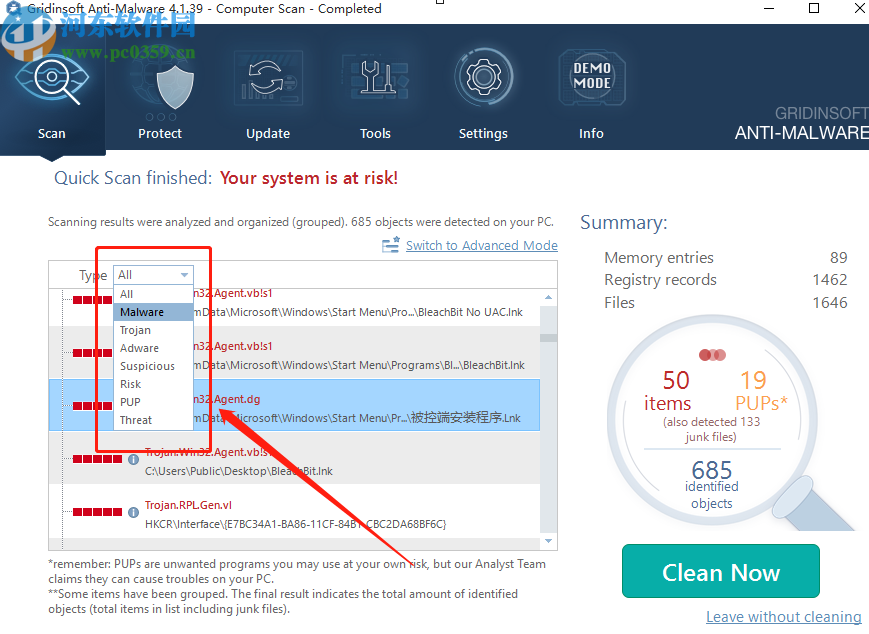Select All in Type dropdown list
The height and width of the screenshot is (634, 869).
tap(154, 294)
